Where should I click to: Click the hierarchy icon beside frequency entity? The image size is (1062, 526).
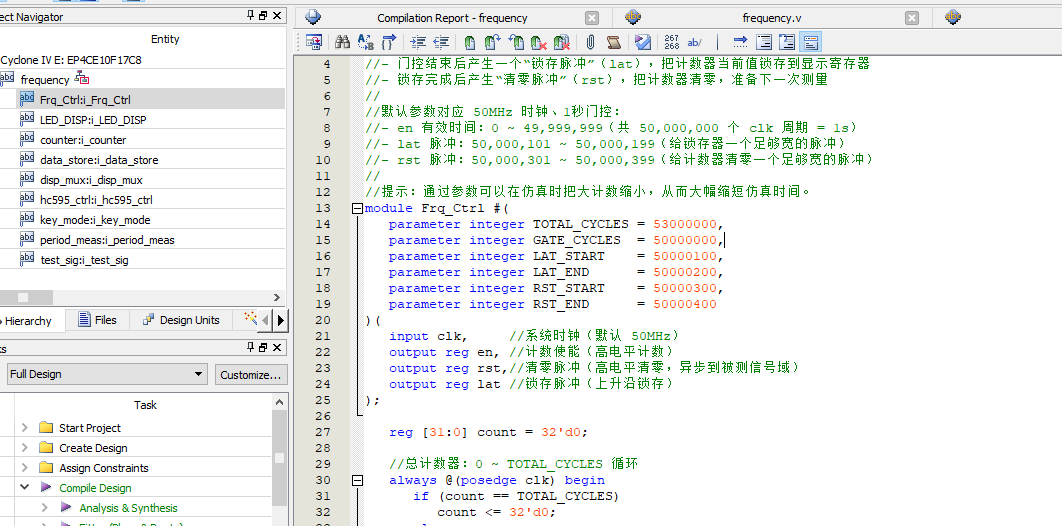tap(81, 78)
